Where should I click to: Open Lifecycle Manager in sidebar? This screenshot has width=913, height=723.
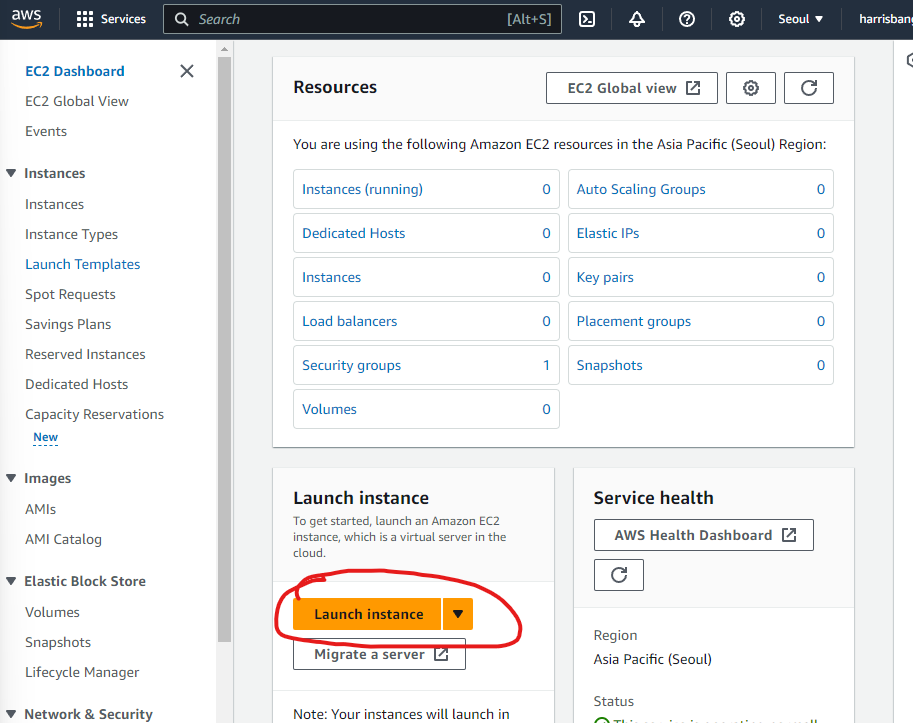point(82,672)
